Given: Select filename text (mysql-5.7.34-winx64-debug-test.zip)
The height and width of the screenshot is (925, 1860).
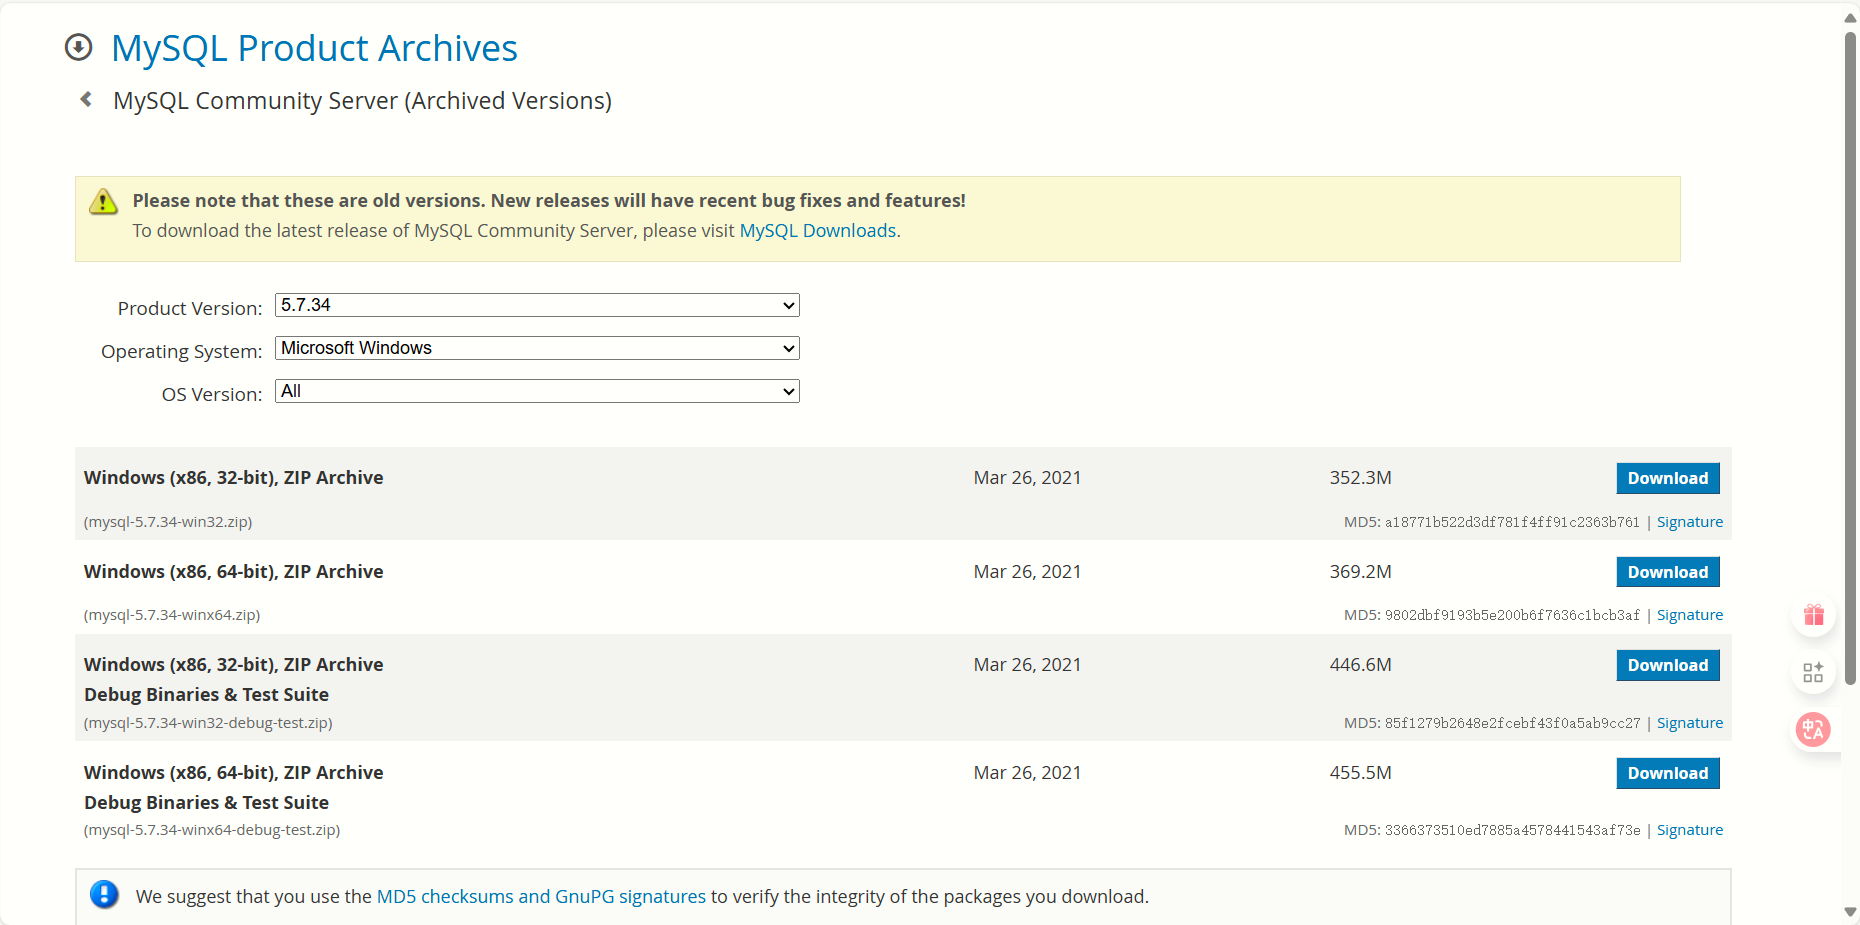Looking at the screenshot, I should [212, 830].
